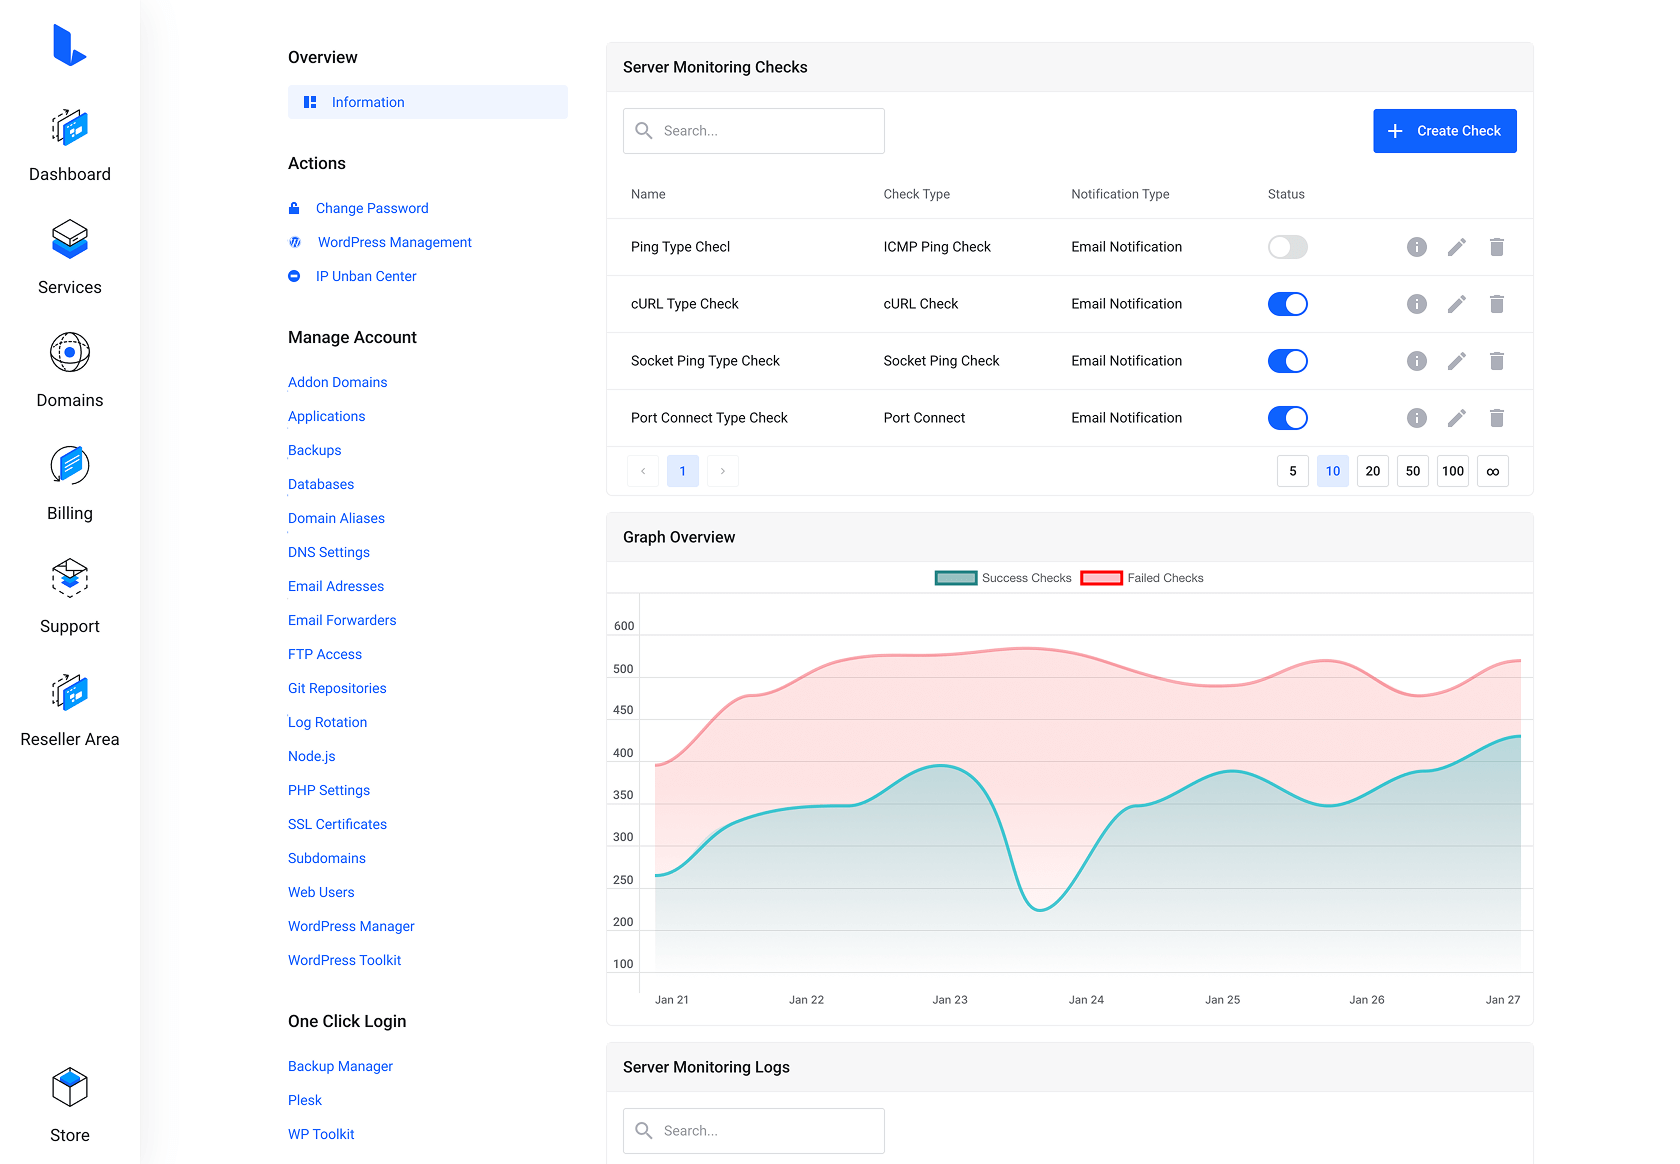Open Email Forwarders link
Image resolution: width=1680 pixels, height=1164 pixels.
point(342,620)
